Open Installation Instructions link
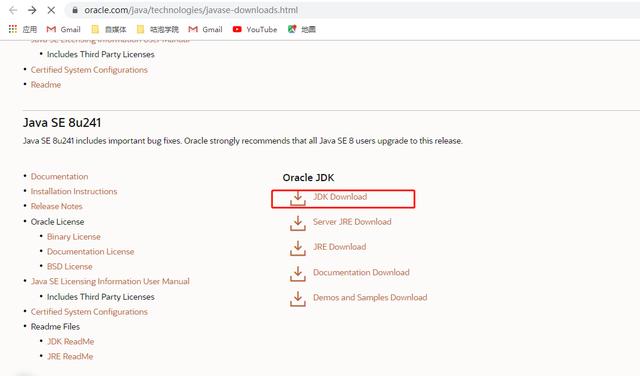This screenshot has width=640, height=376. (x=74, y=191)
